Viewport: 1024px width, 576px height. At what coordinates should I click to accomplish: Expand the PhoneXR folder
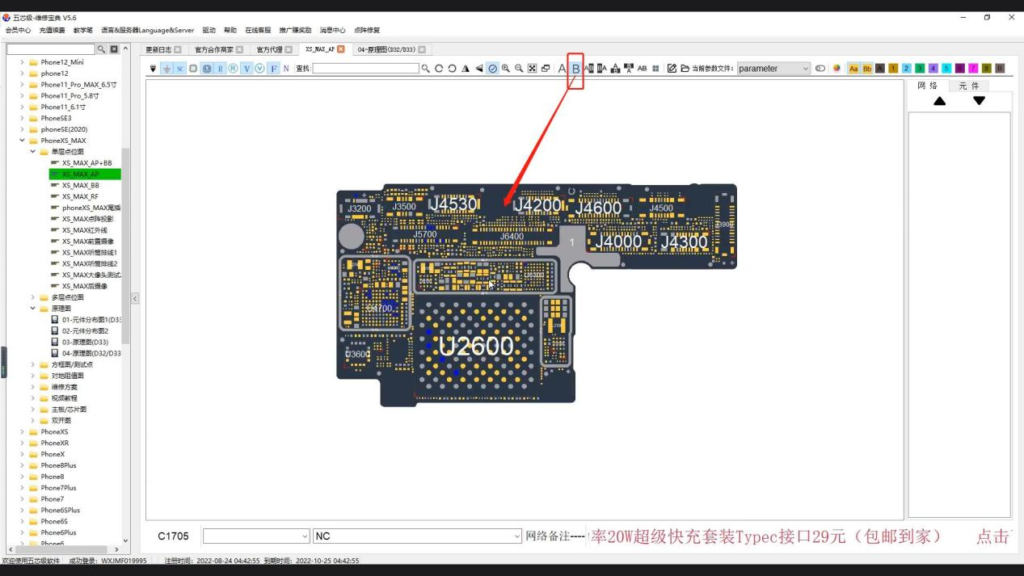[22, 443]
